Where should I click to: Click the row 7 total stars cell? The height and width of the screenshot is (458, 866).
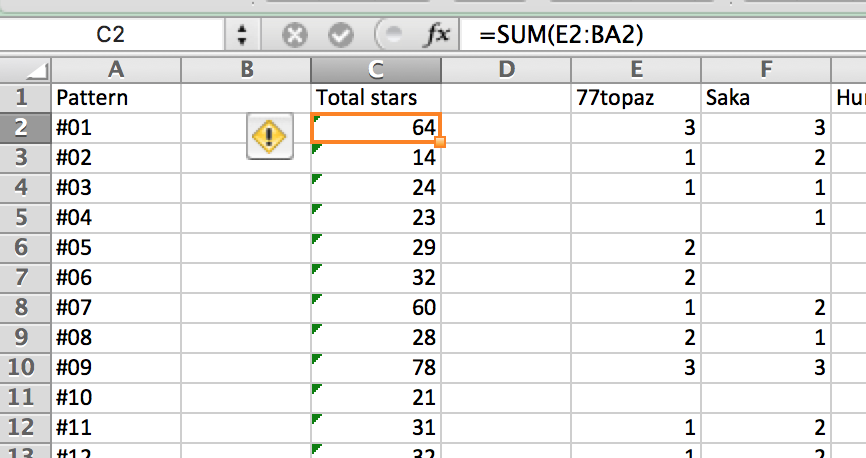pos(376,277)
